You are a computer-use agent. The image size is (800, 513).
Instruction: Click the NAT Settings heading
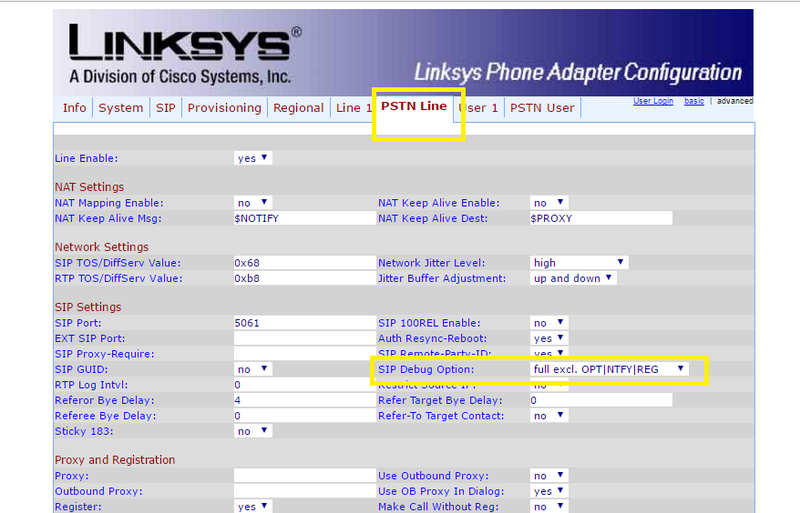[x=89, y=187]
